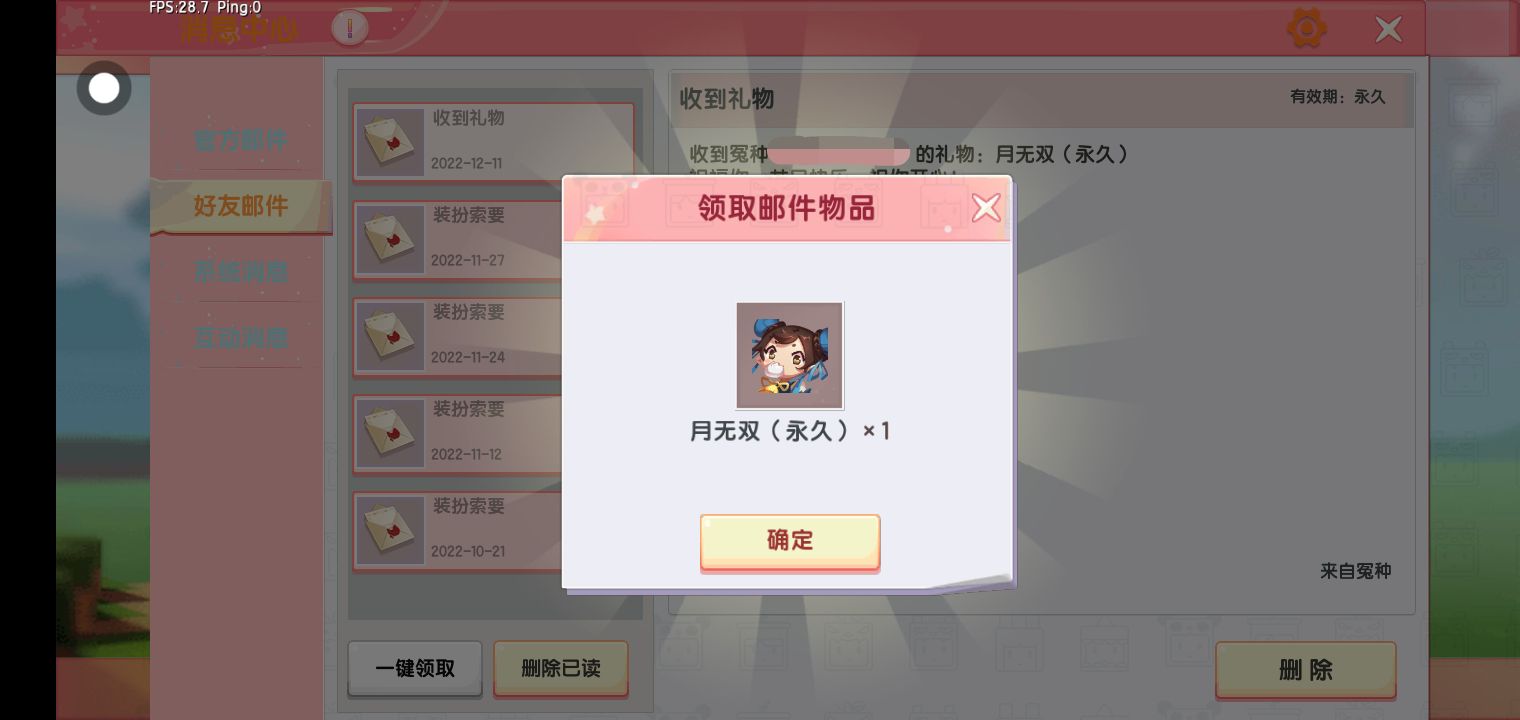Open envelope icon of 2022-10-21 mail
This screenshot has height=720, width=1520.
[x=390, y=531]
